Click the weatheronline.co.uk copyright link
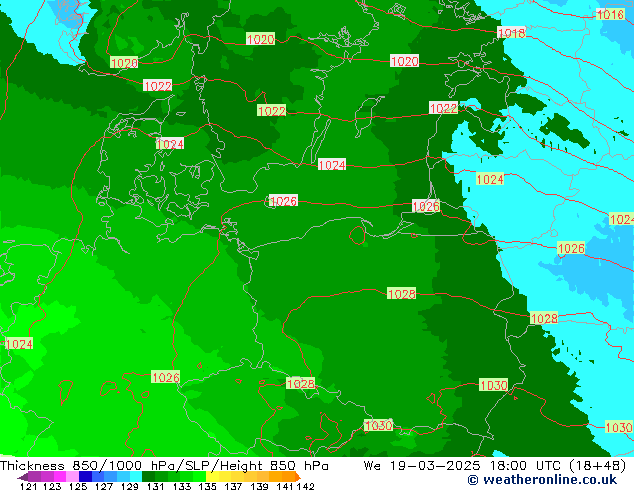 click(x=542, y=480)
